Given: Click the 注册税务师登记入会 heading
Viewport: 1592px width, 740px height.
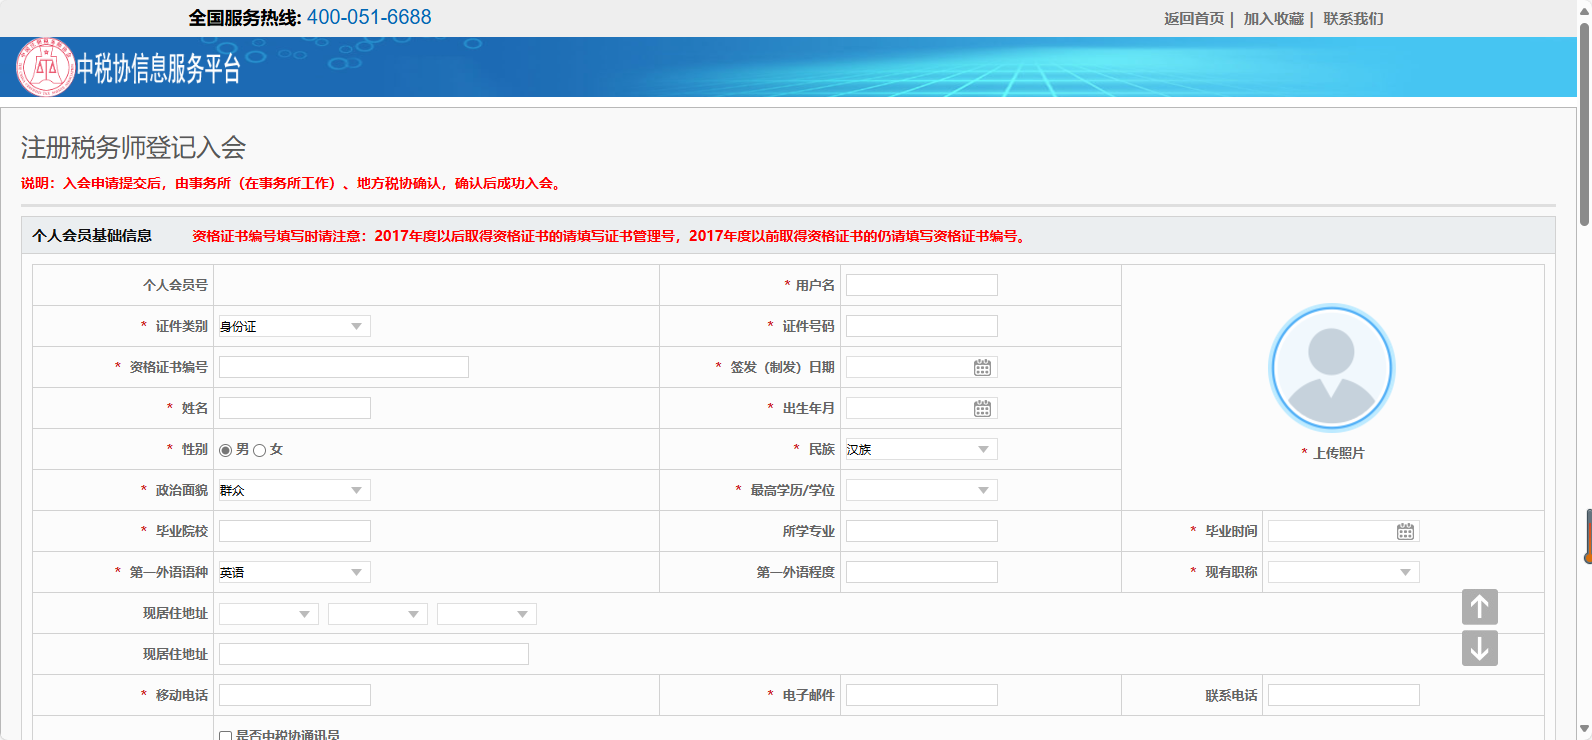Looking at the screenshot, I should coord(133,148).
